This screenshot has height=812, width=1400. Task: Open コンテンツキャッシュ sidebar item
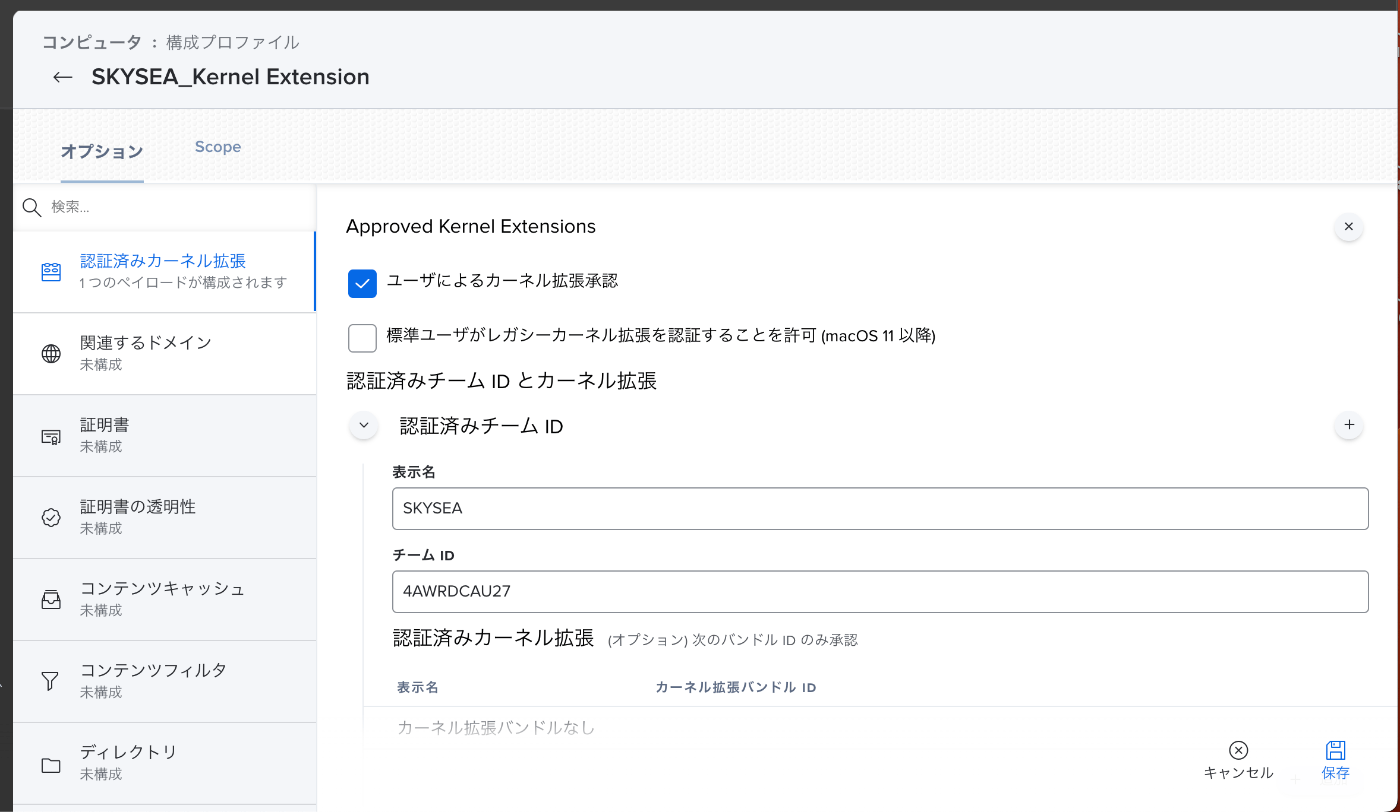point(164,600)
